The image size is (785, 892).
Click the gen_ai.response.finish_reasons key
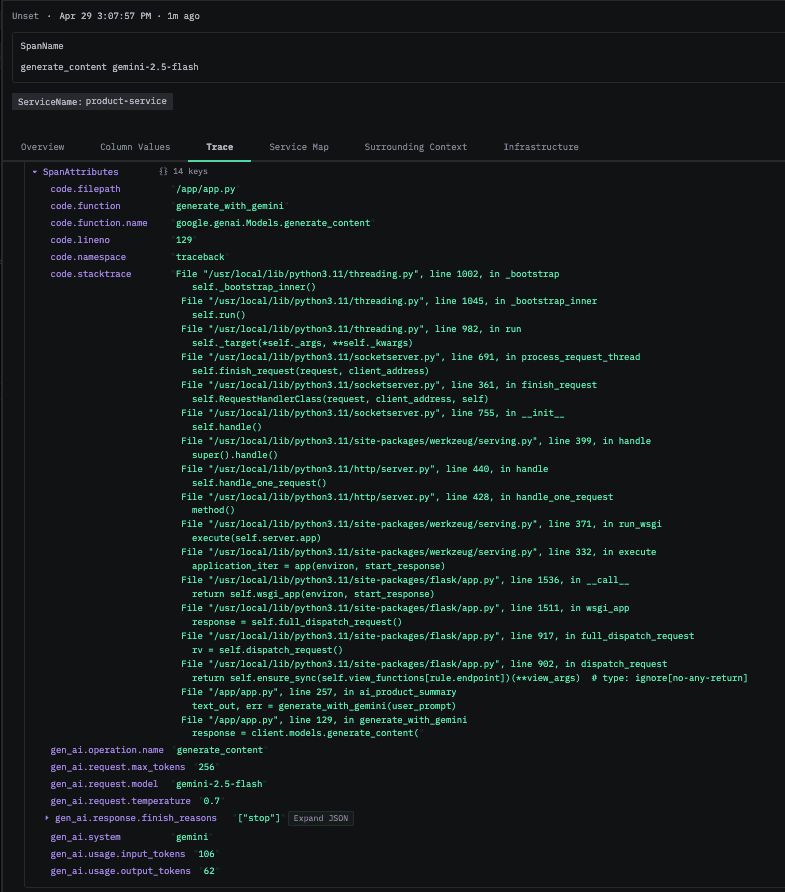[136, 818]
